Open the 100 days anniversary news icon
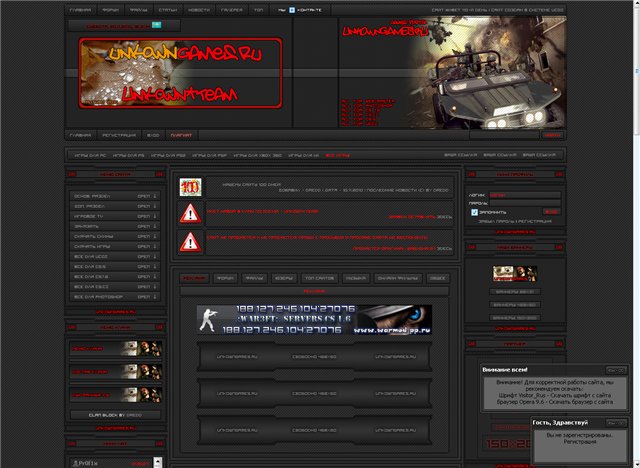This screenshot has height=468, width=640. (191, 187)
